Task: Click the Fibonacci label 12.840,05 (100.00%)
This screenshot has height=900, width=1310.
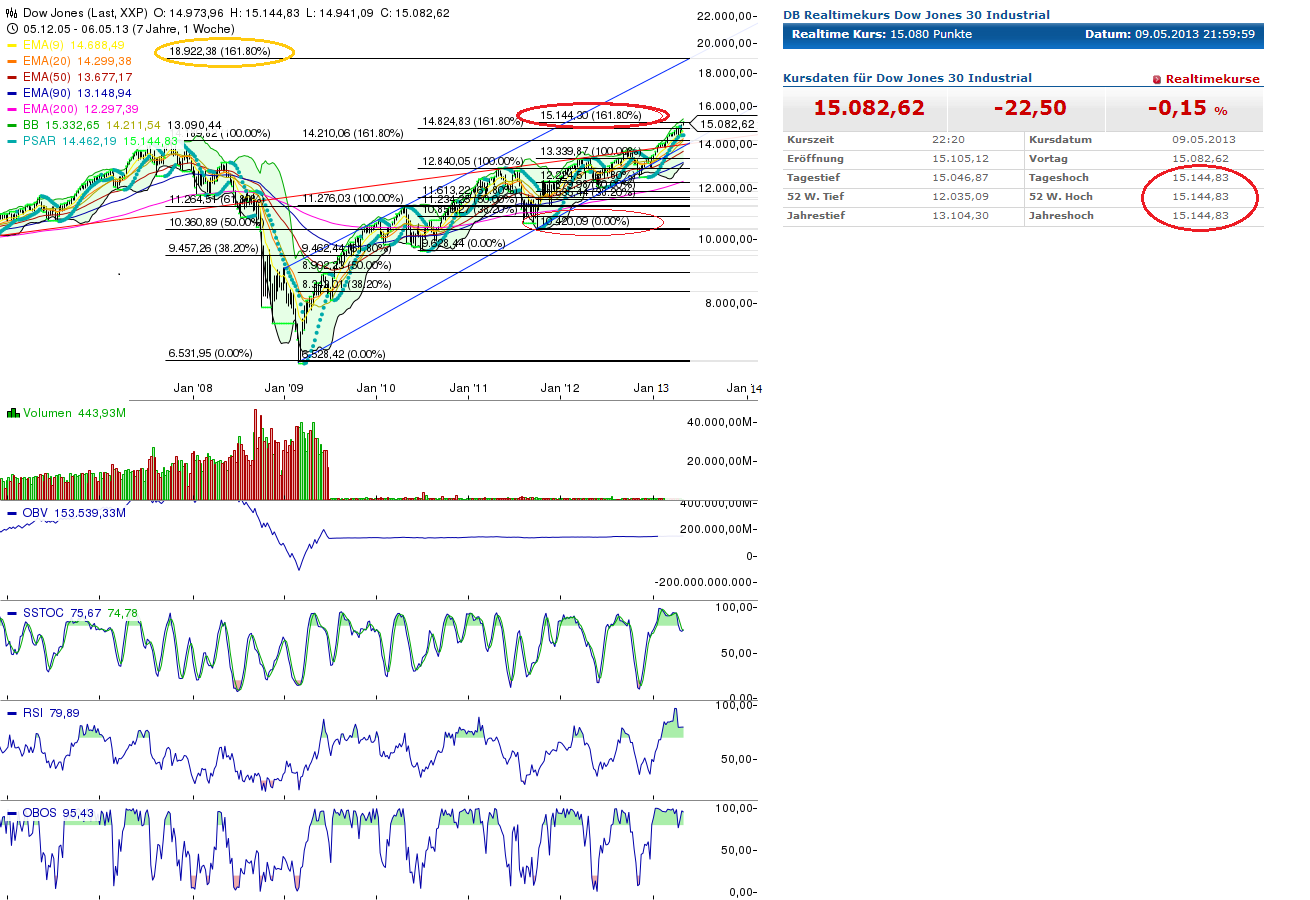Action: point(472,161)
